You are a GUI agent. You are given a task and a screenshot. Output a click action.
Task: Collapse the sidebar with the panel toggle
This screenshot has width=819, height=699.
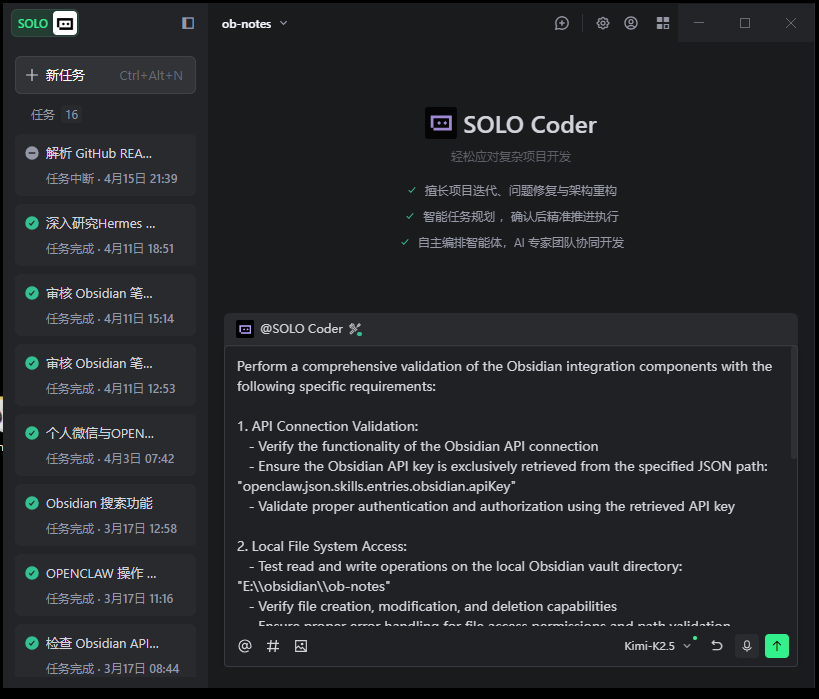pos(188,23)
